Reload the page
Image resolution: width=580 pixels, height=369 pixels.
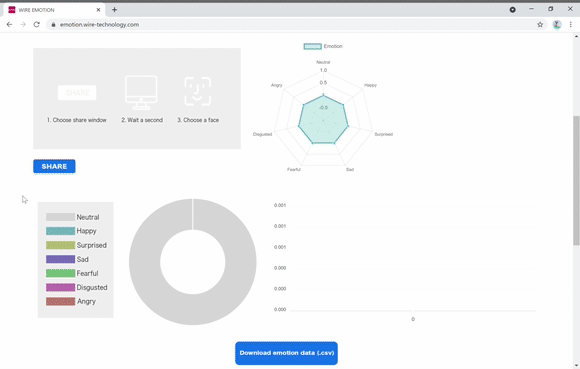[x=36, y=24]
